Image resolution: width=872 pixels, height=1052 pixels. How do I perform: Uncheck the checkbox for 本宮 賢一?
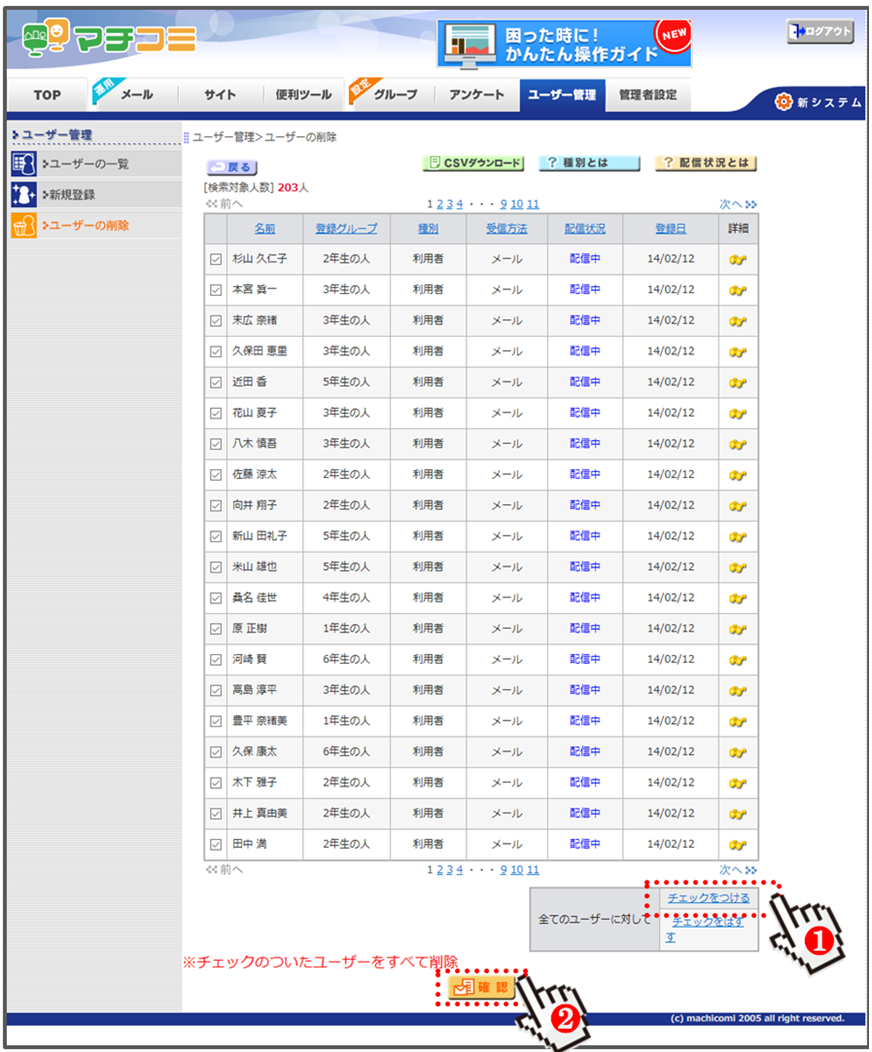(216, 290)
